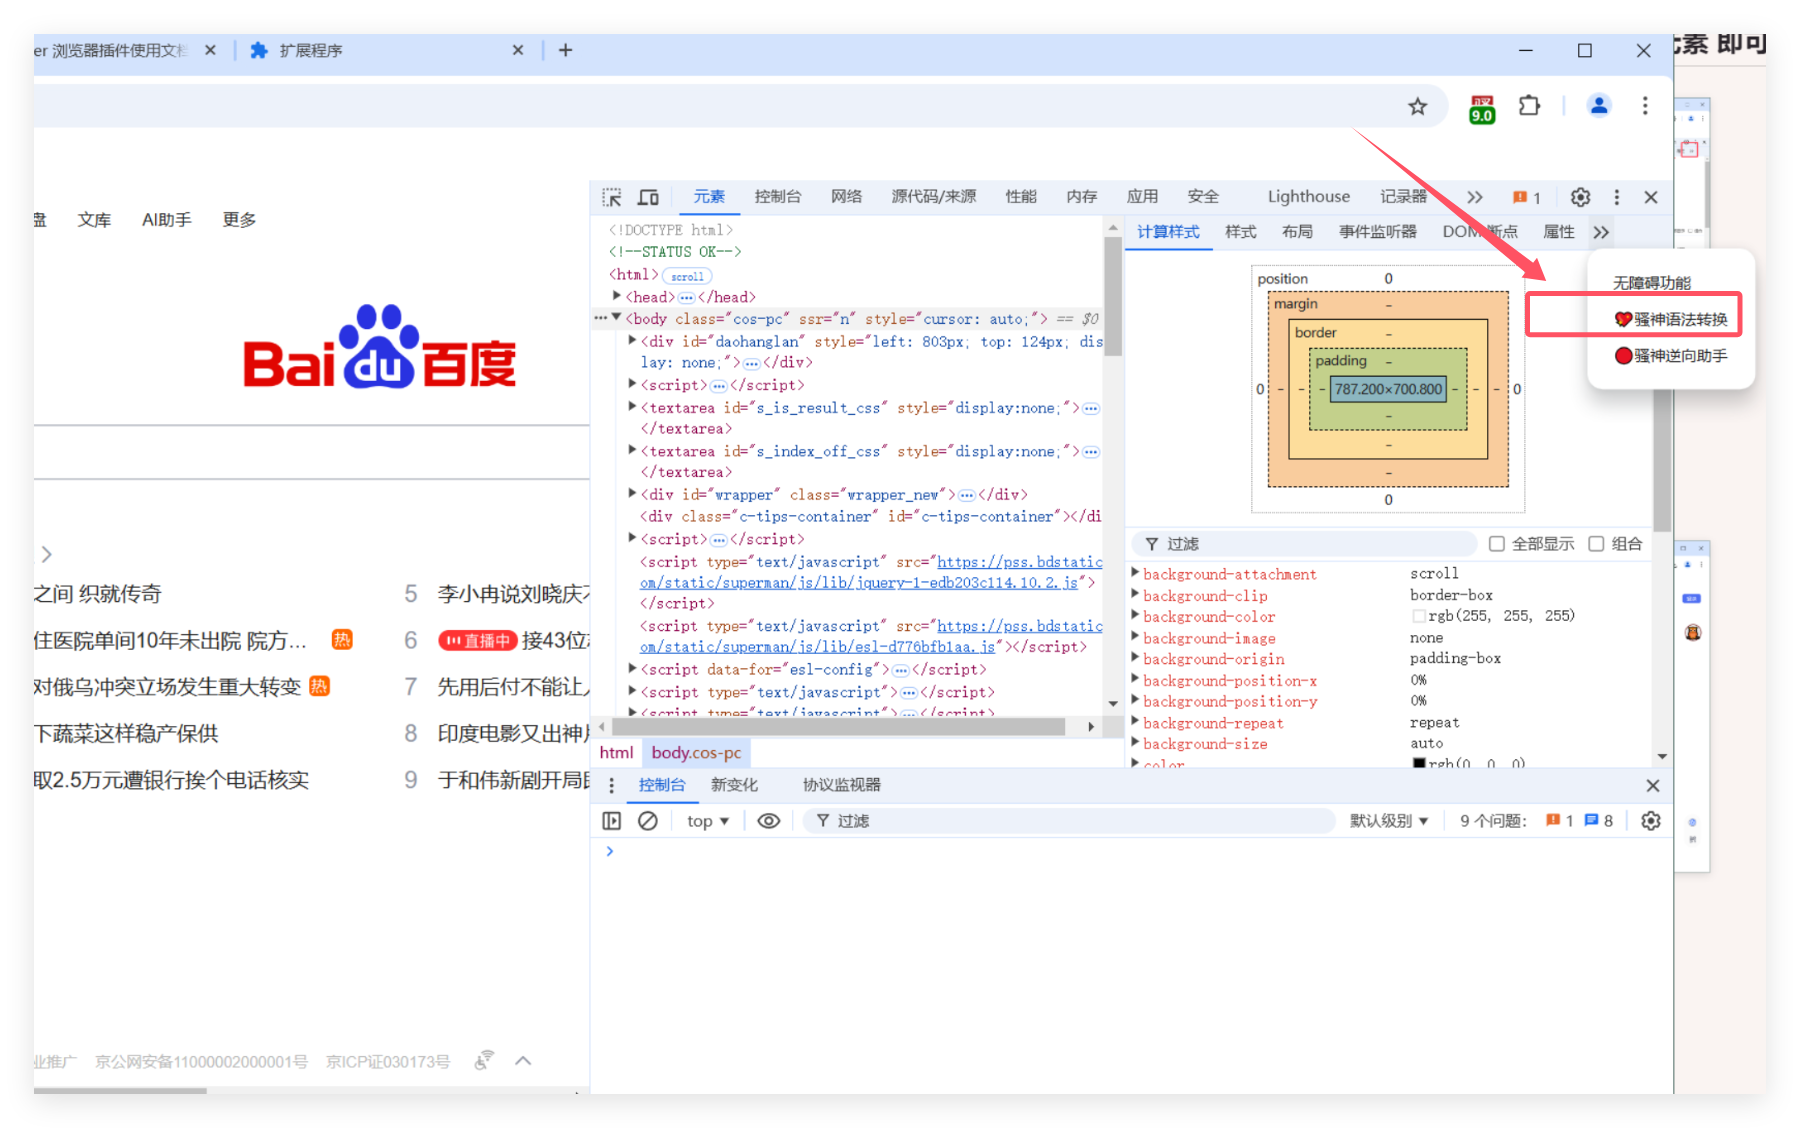Expand background-color computed property

(x=1135, y=616)
